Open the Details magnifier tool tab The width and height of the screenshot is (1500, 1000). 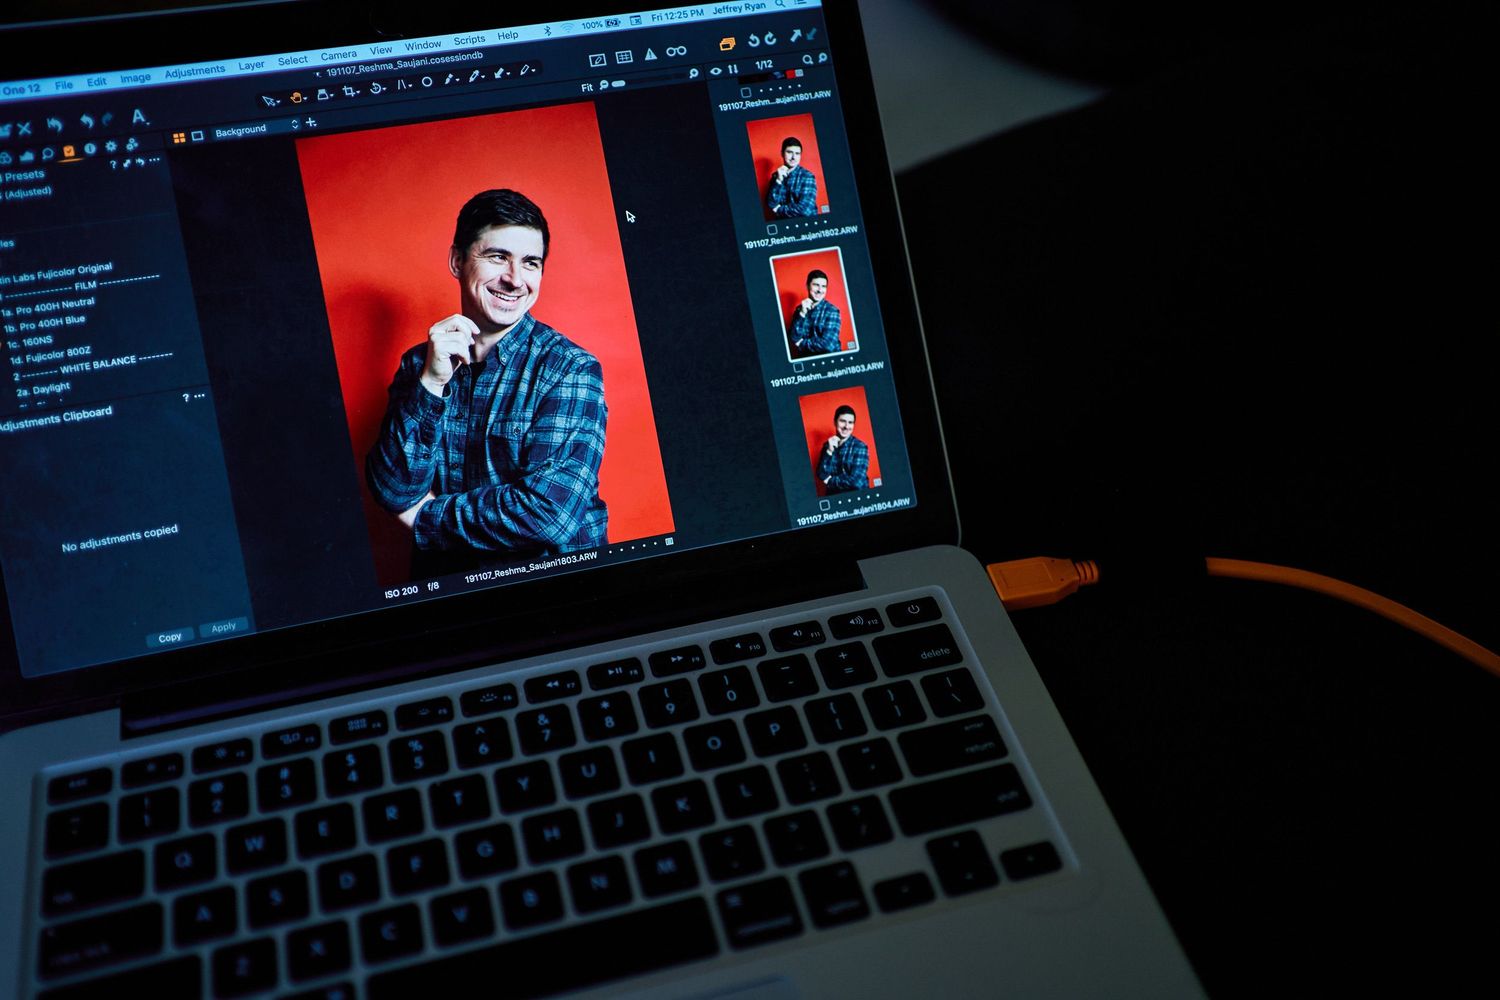[x=48, y=153]
